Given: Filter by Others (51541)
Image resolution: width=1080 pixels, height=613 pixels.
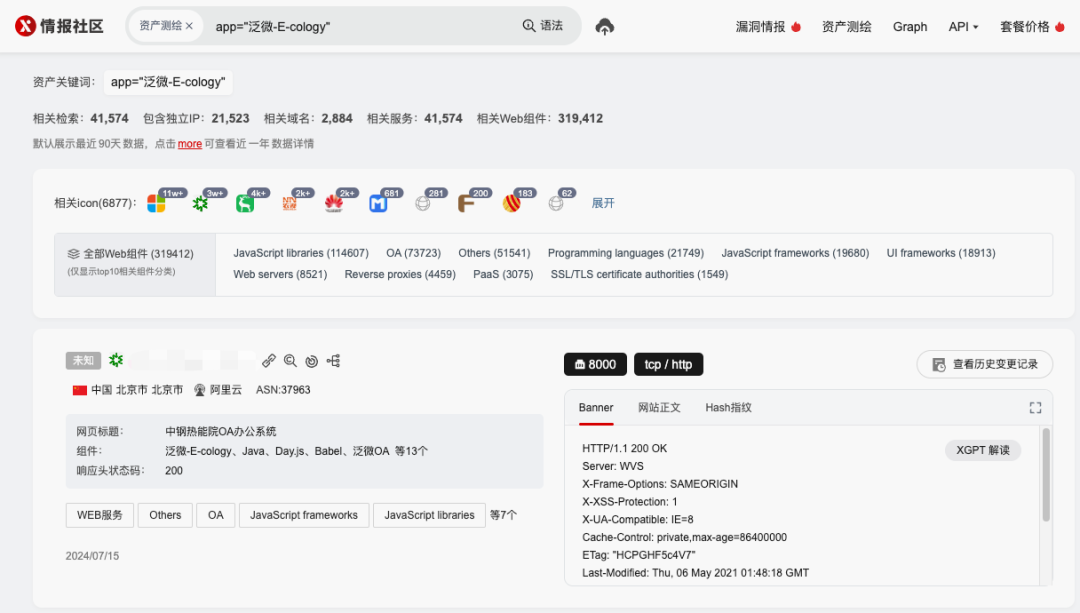Looking at the screenshot, I should coord(494,253).
